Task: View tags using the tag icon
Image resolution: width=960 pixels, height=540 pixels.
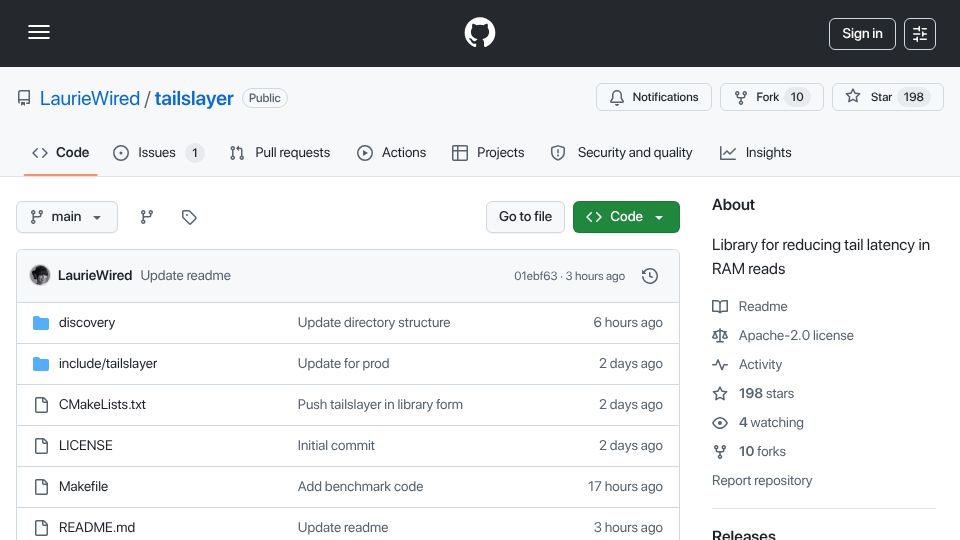Action: [x=189, y=217]
